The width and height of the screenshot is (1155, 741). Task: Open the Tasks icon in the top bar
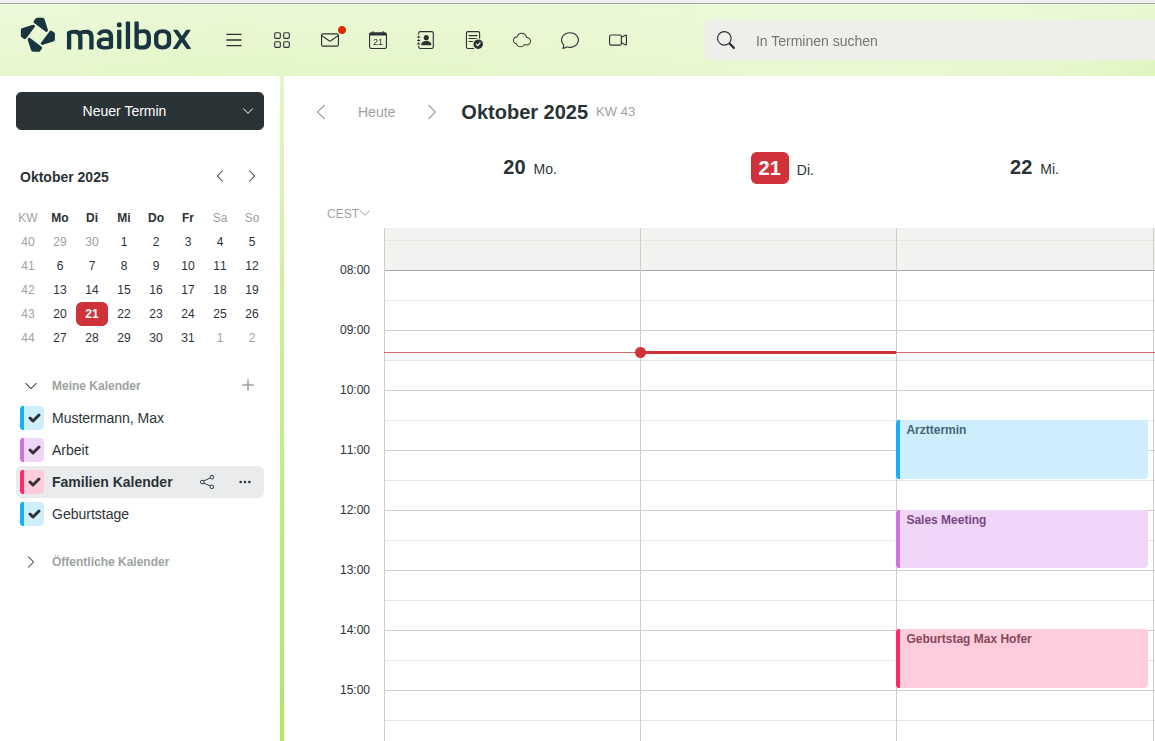tap(474, 40)
